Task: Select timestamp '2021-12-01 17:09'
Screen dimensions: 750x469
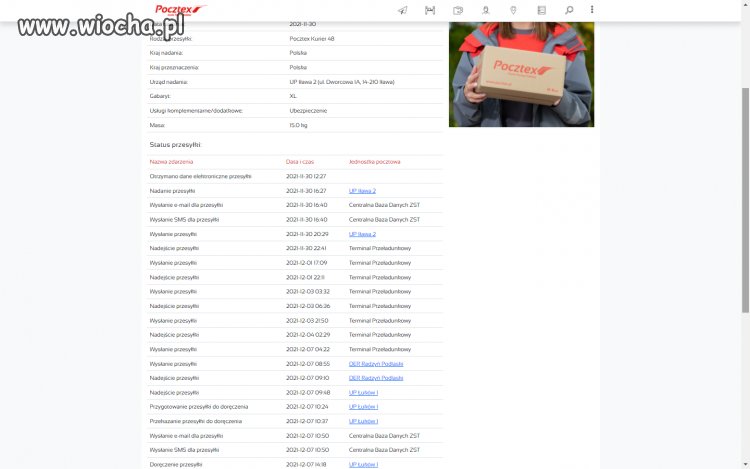Action: pos(307,263)
